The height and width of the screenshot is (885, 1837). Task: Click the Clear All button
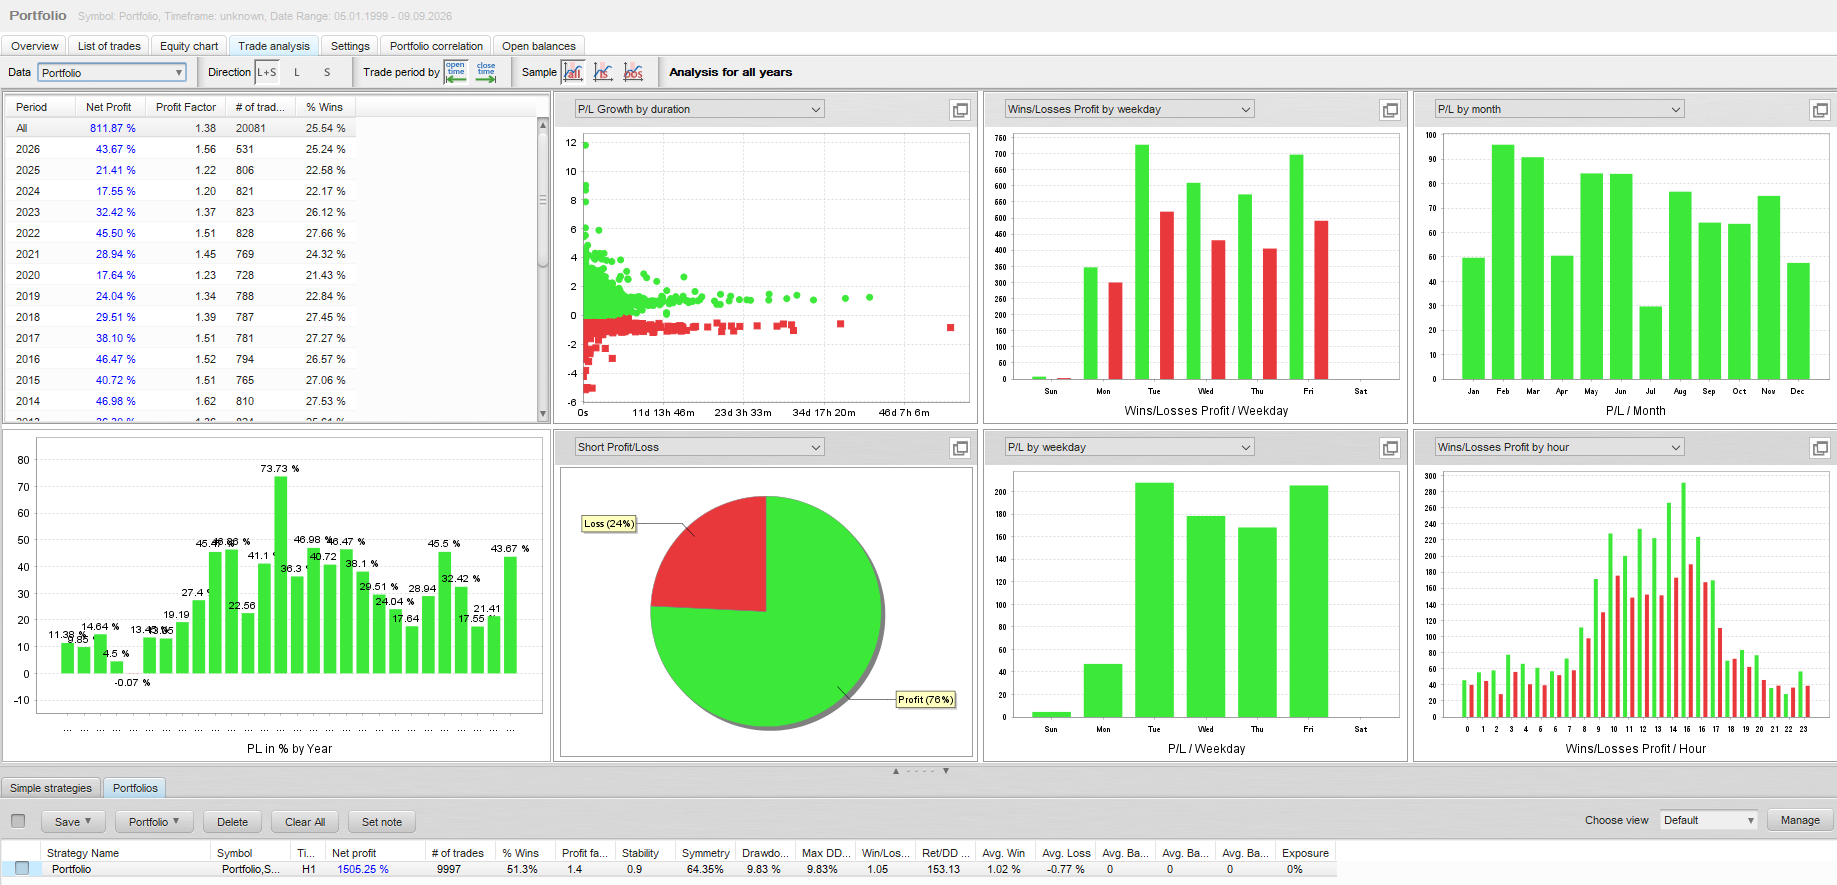coord(305,822)
